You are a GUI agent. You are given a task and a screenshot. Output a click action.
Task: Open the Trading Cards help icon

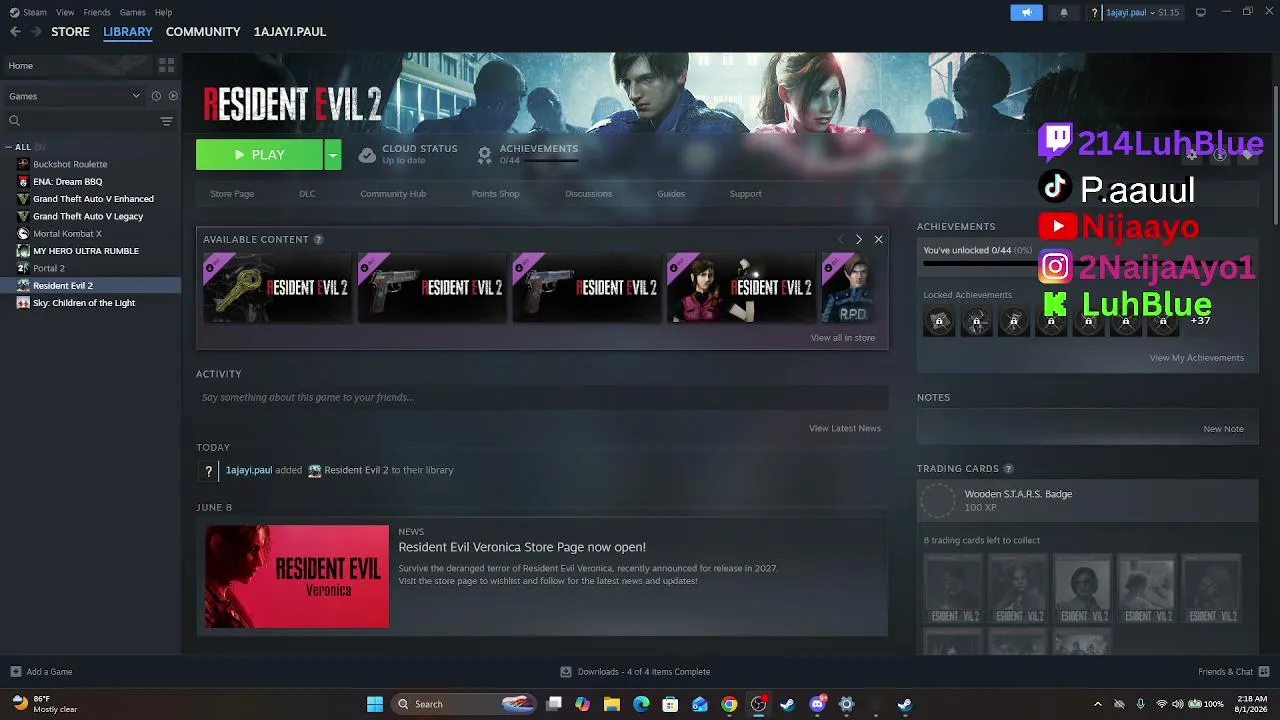(1008, 469)
